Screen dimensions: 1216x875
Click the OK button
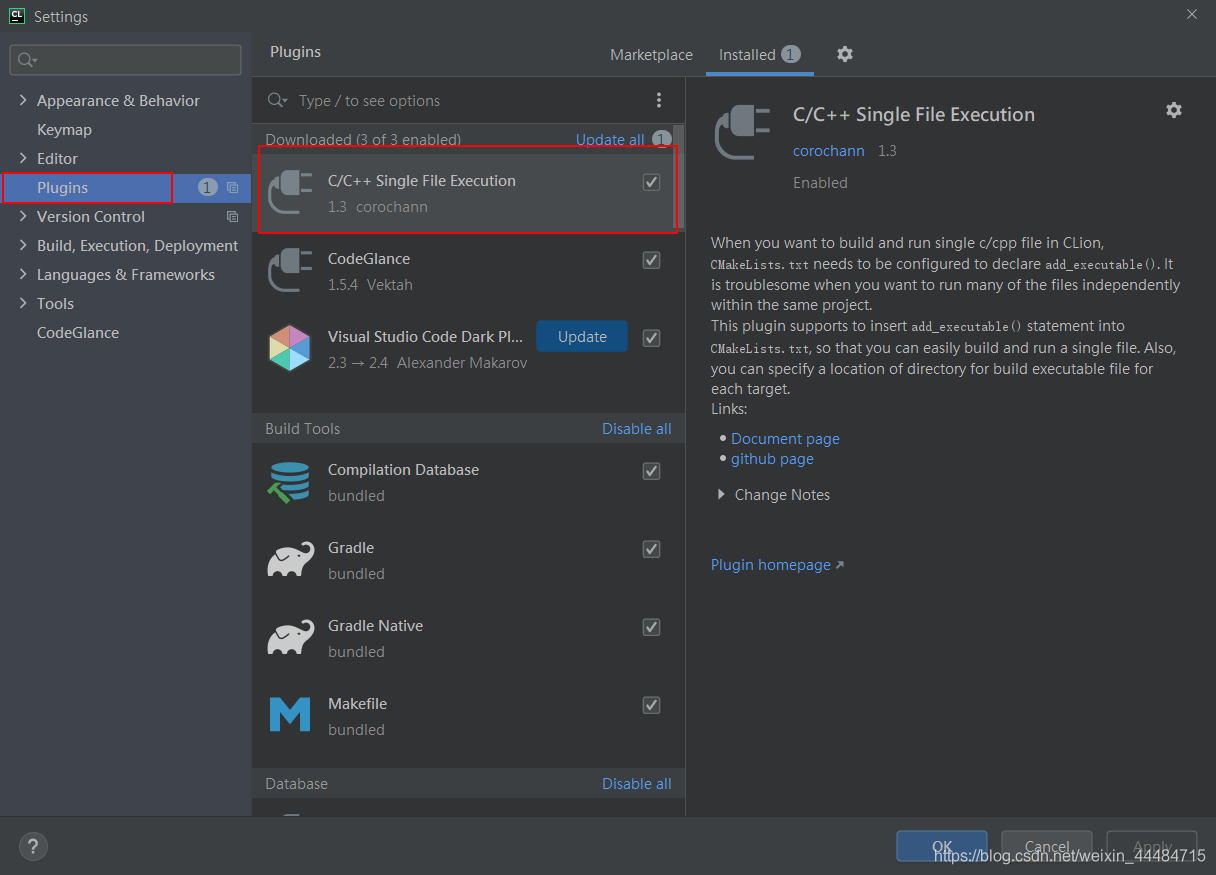[942, 846]
